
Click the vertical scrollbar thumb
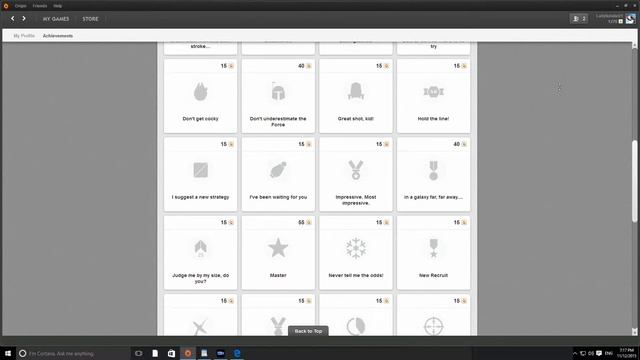634,181
